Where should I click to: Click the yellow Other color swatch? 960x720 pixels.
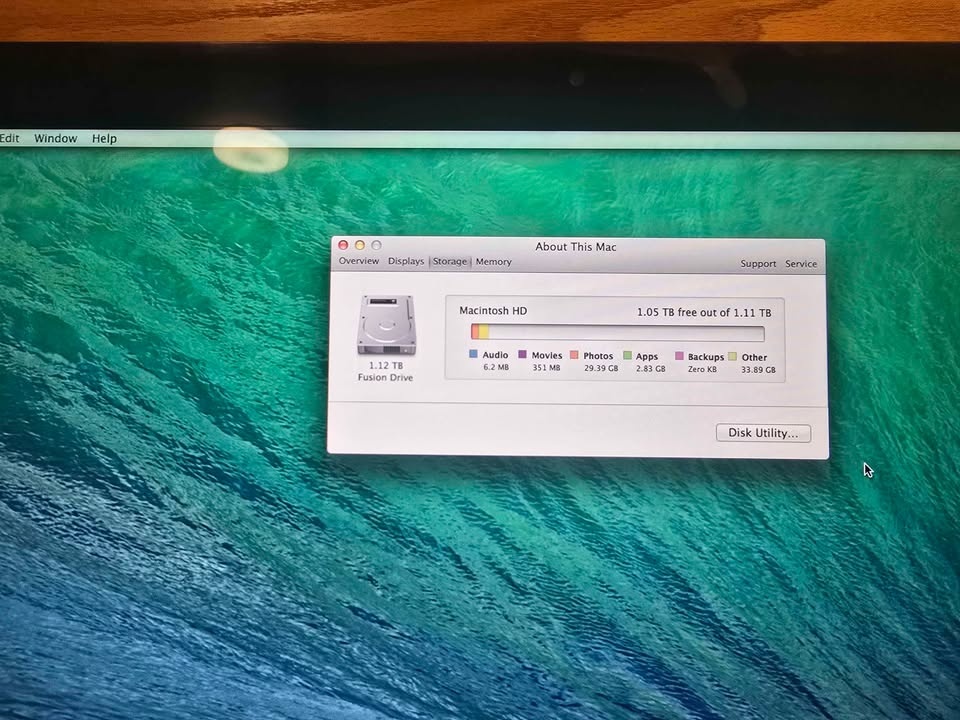[732, 356]
